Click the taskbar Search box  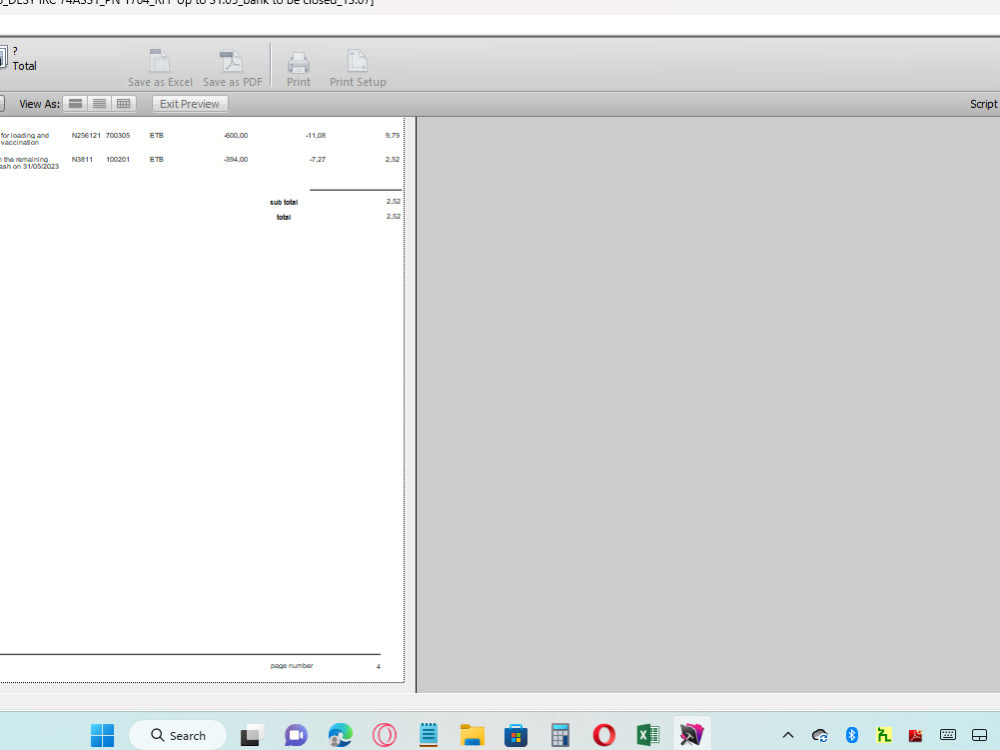click(178, 735)
